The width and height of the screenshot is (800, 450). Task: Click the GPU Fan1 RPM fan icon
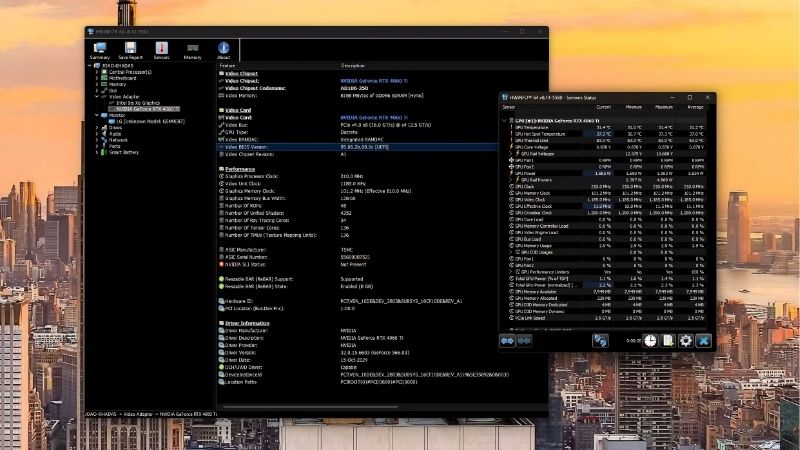point(511,160)
